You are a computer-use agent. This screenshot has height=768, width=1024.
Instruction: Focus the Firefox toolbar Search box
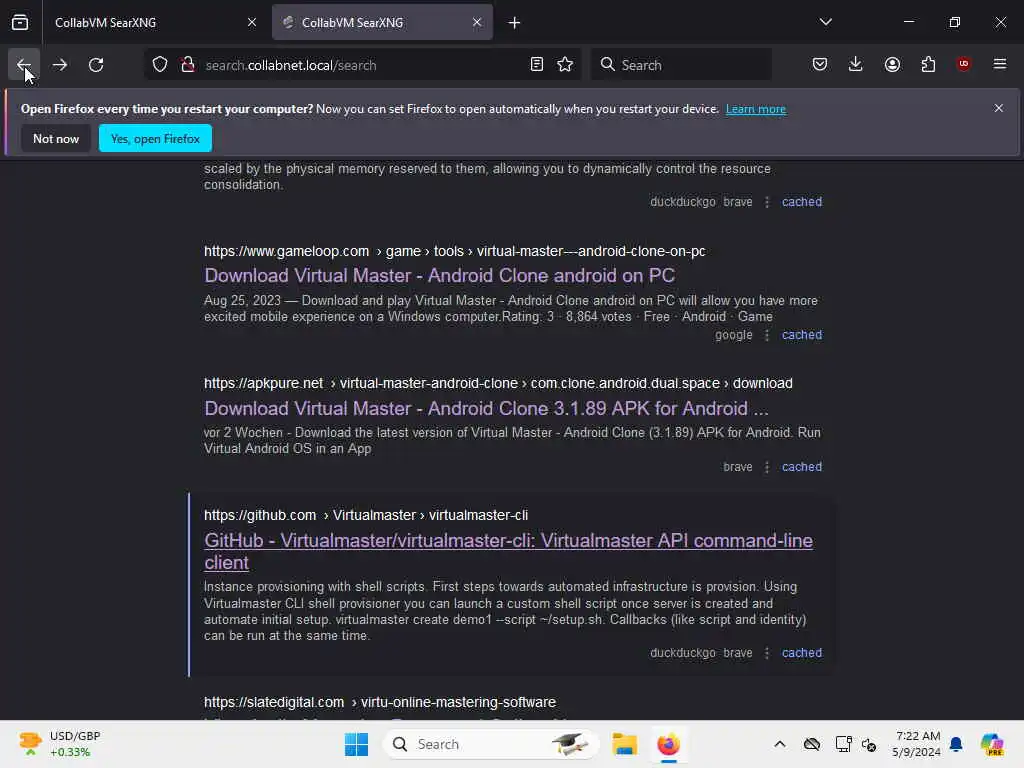click(x=681, y=65)
